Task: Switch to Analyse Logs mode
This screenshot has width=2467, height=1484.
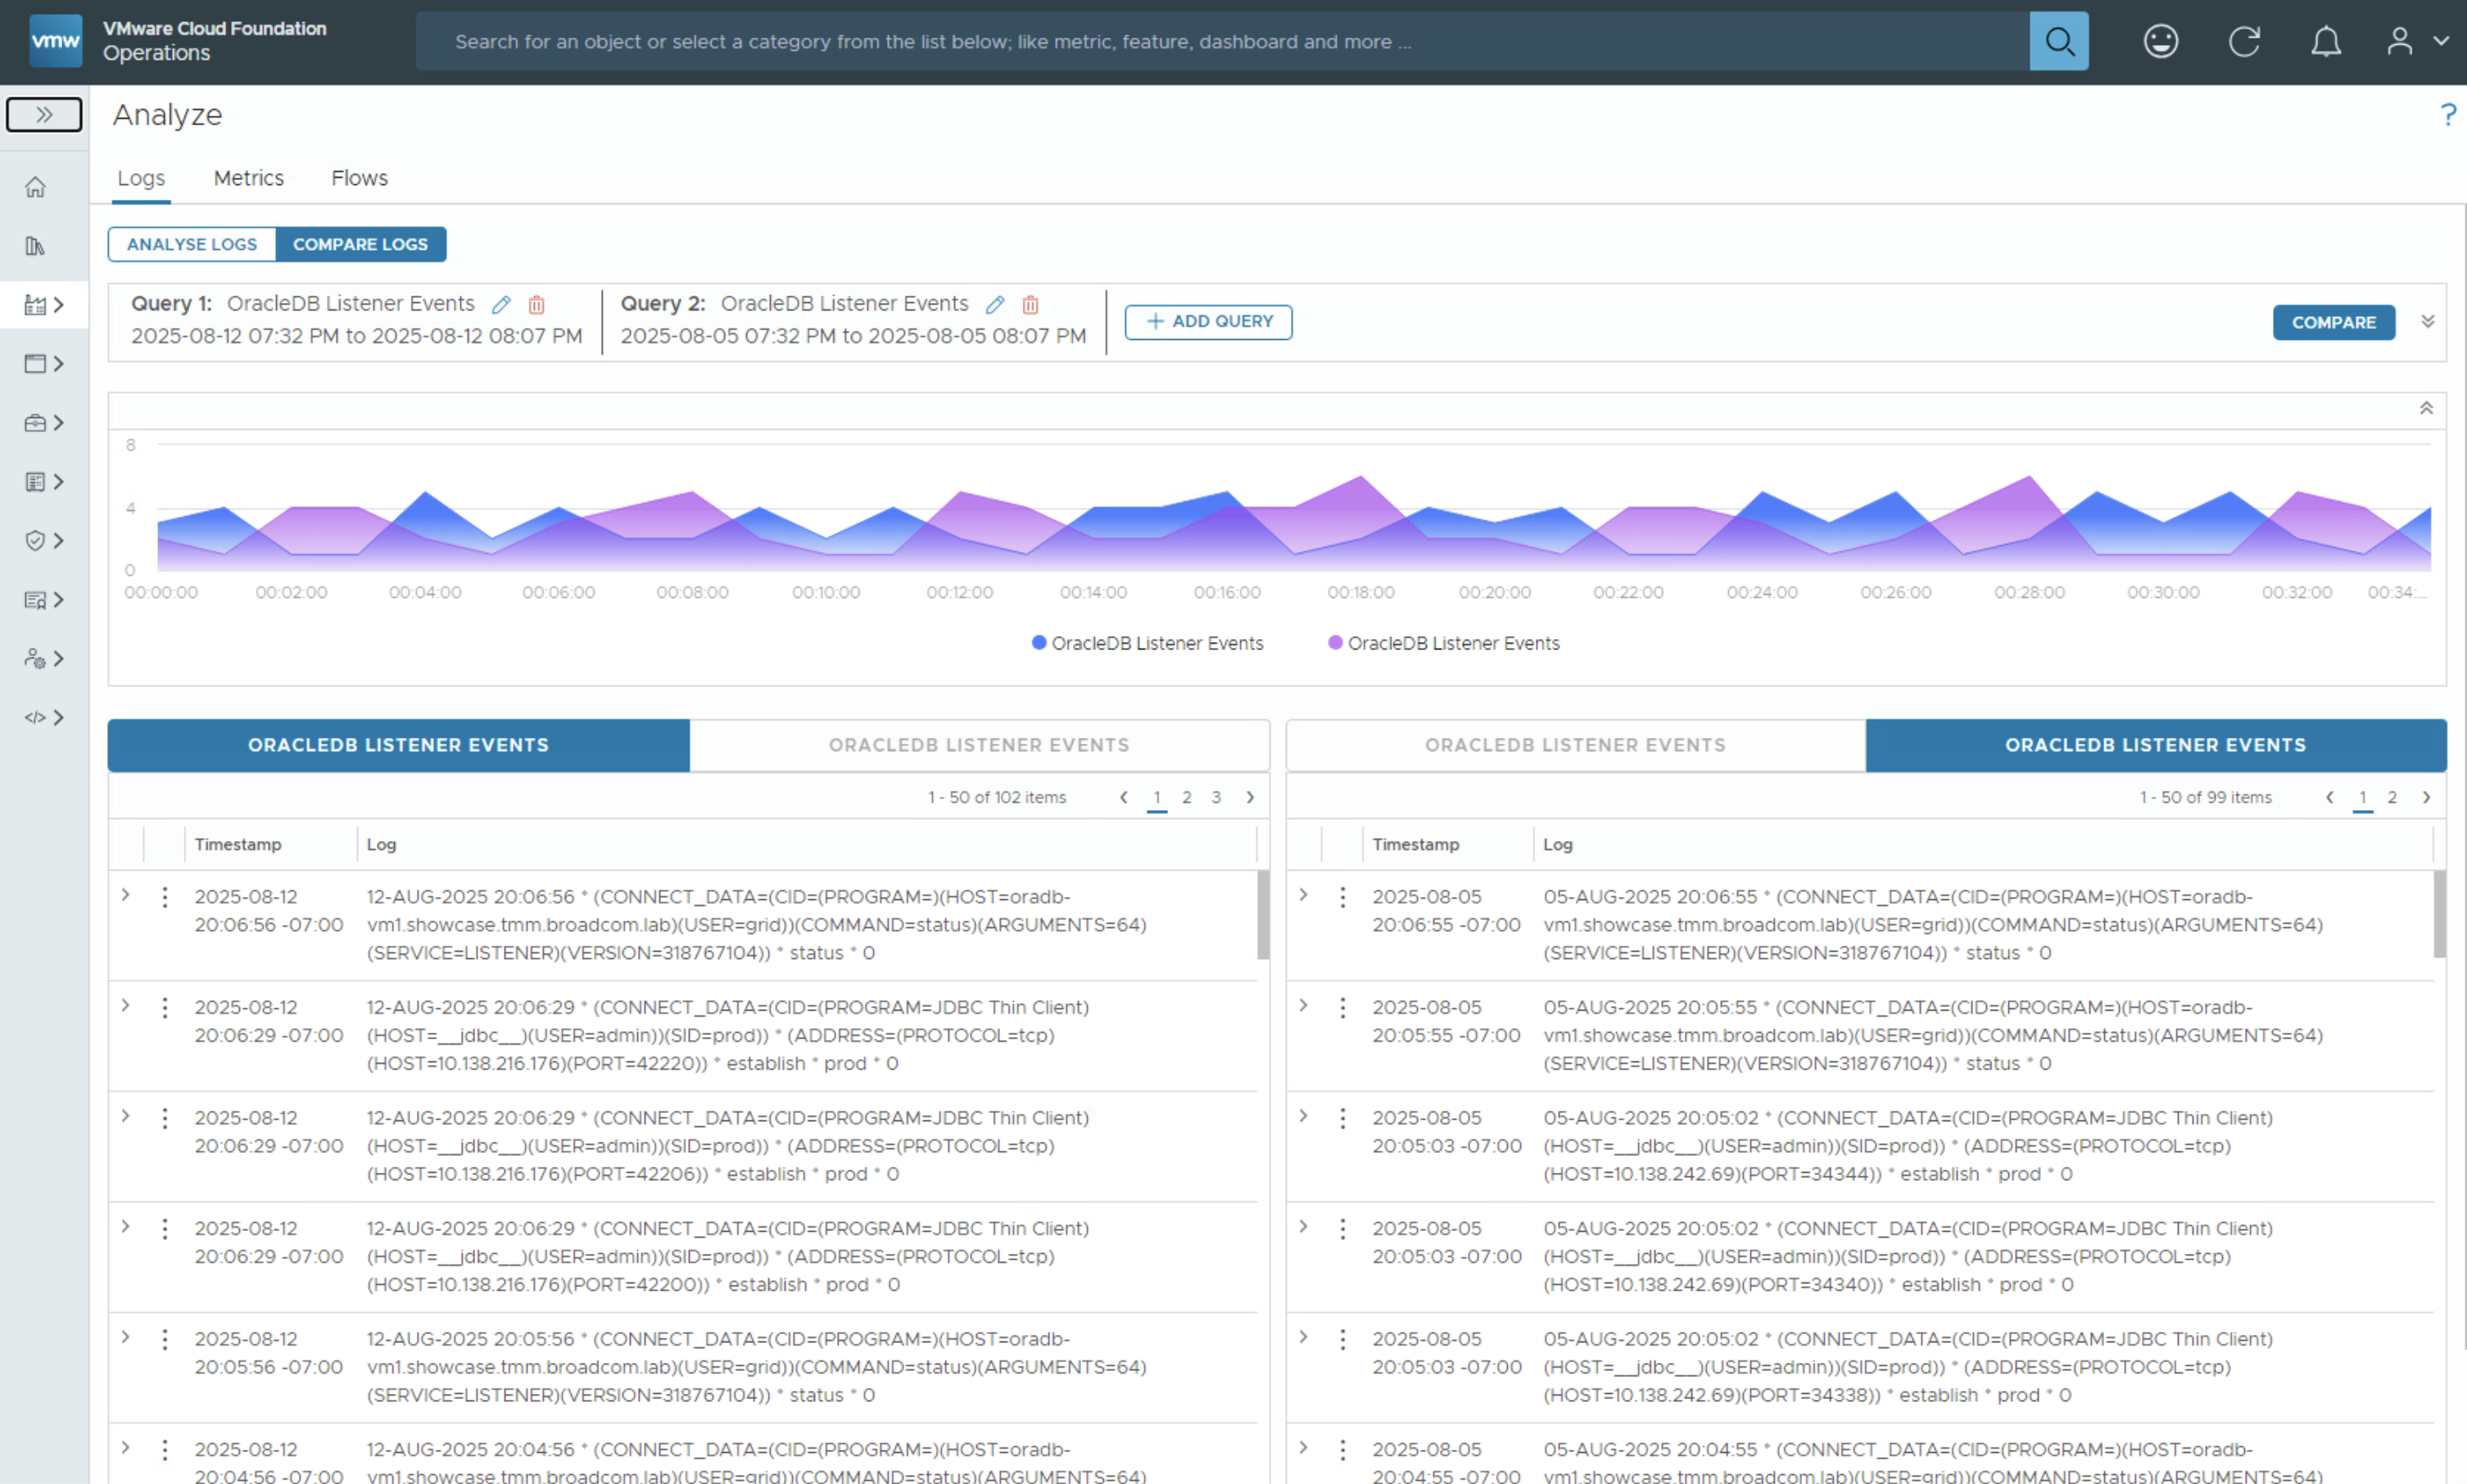Action: point(192,244)
